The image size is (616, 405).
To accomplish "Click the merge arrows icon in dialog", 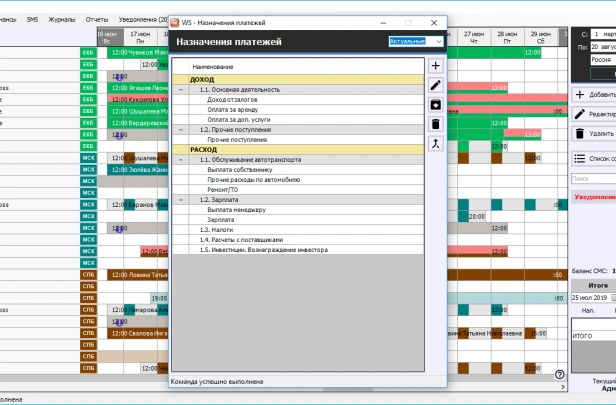I will (x=435, y=144).
